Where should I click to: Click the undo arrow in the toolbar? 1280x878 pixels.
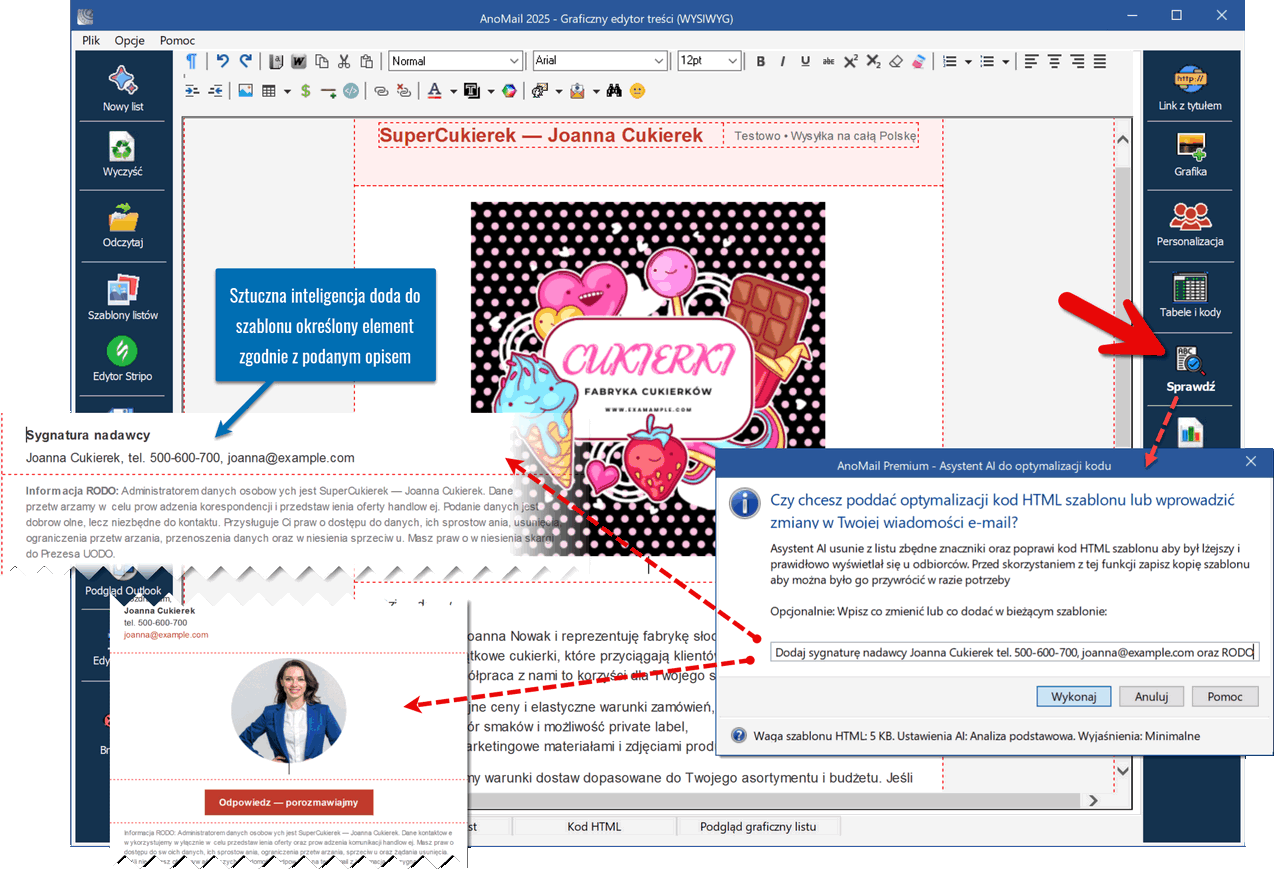[x=223, y=61]
